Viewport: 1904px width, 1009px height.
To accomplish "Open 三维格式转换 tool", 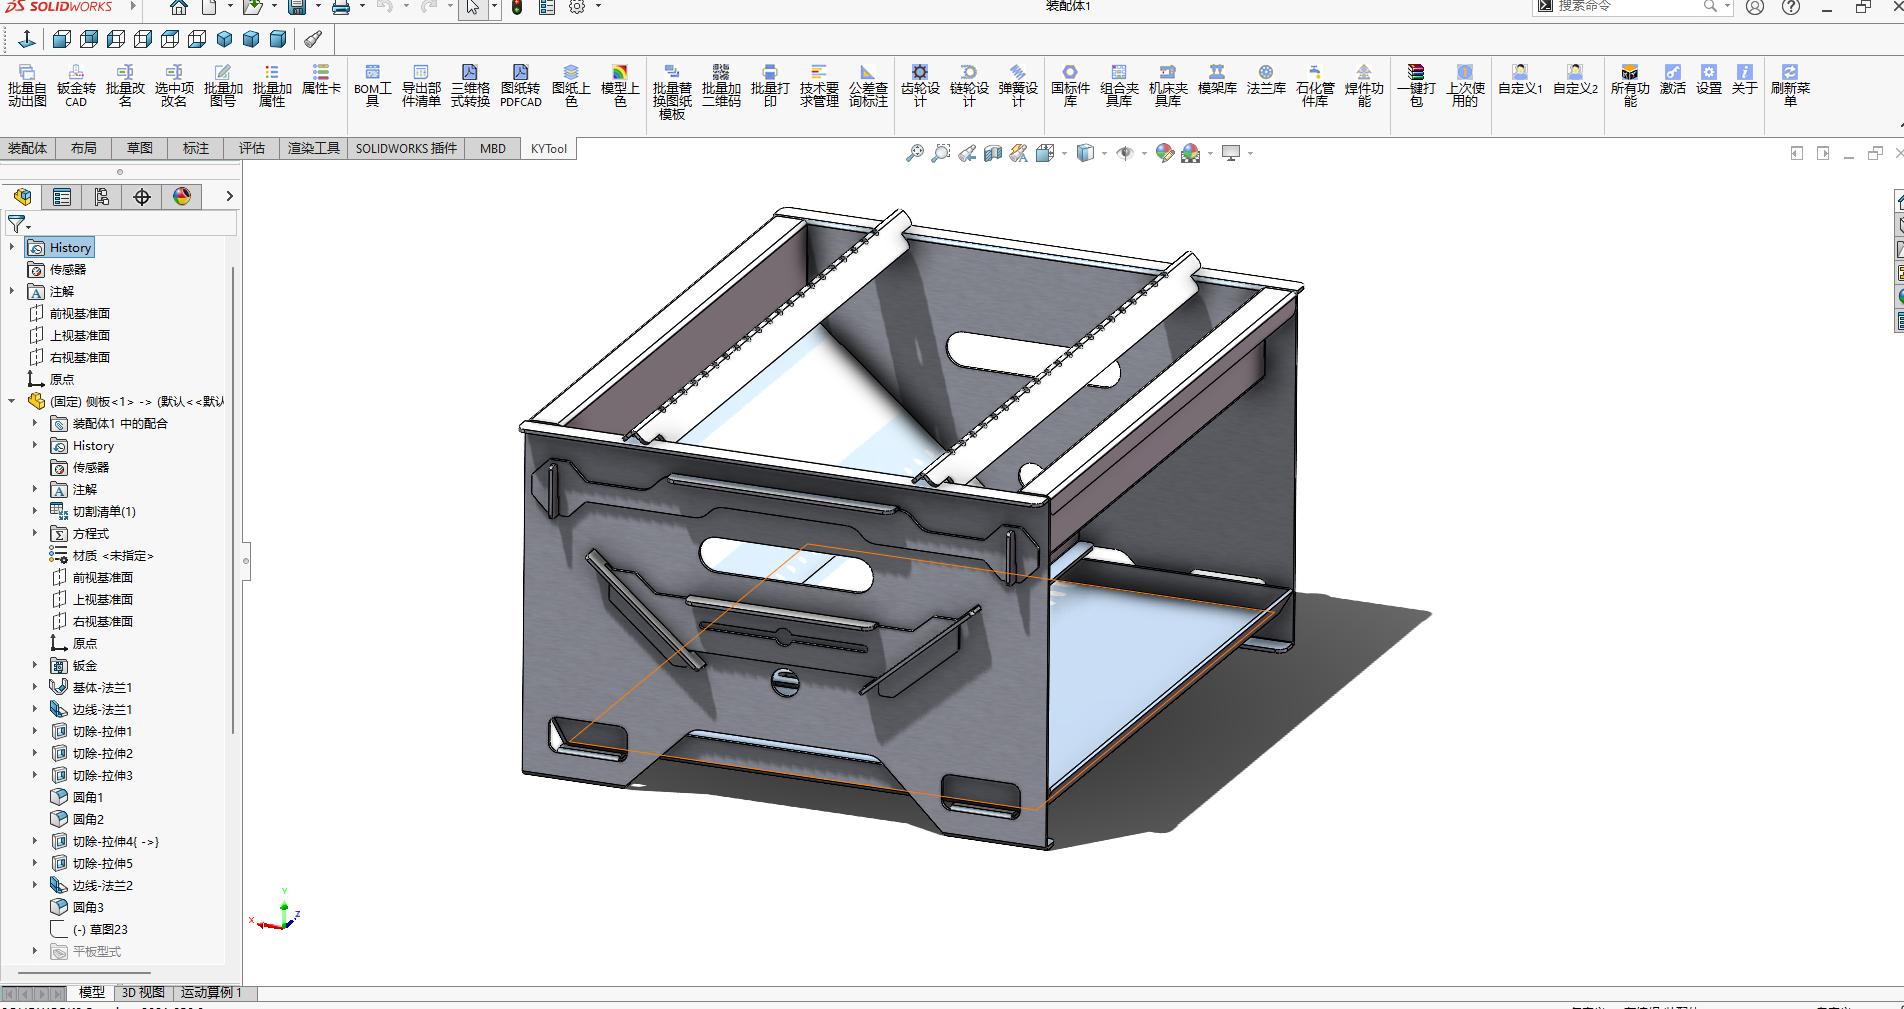I will pyautogui.click(x=470, y=86).
